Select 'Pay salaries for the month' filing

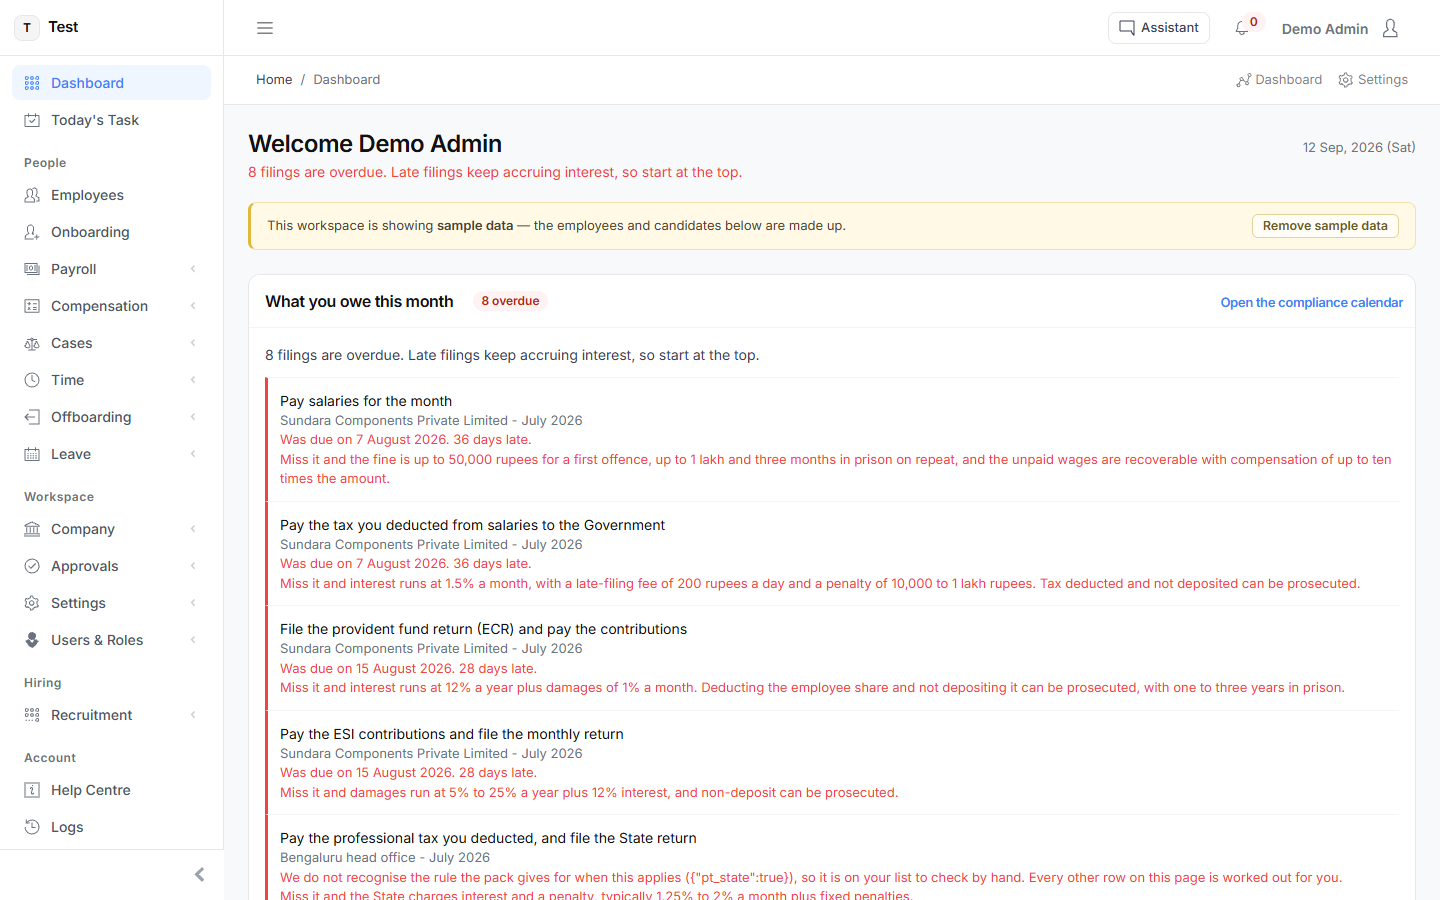click(x=832, y=439)
